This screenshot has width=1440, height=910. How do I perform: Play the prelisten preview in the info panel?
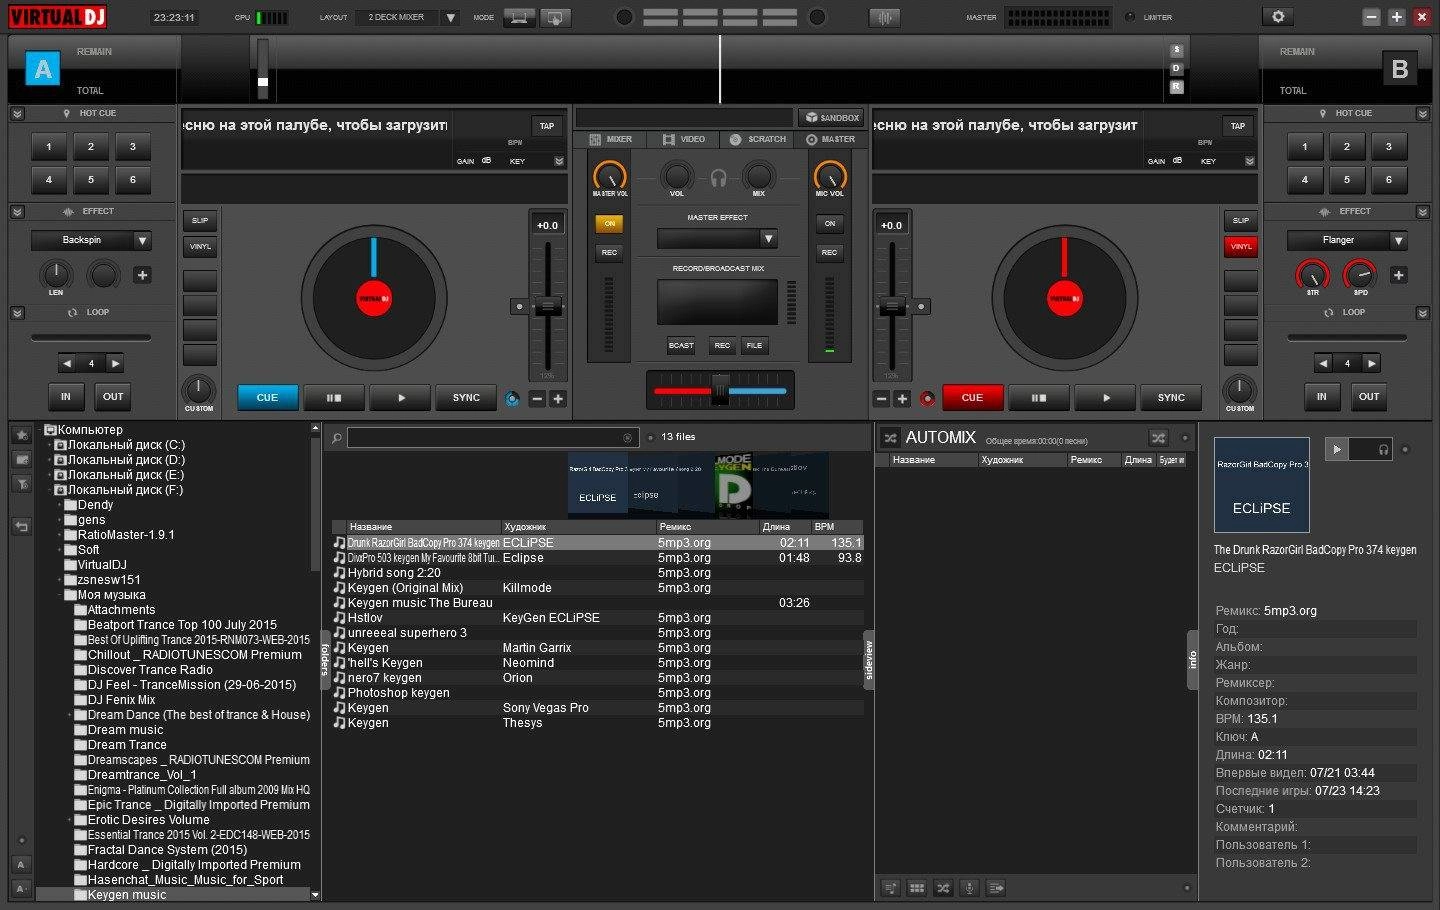click(x=1337, y=450)
